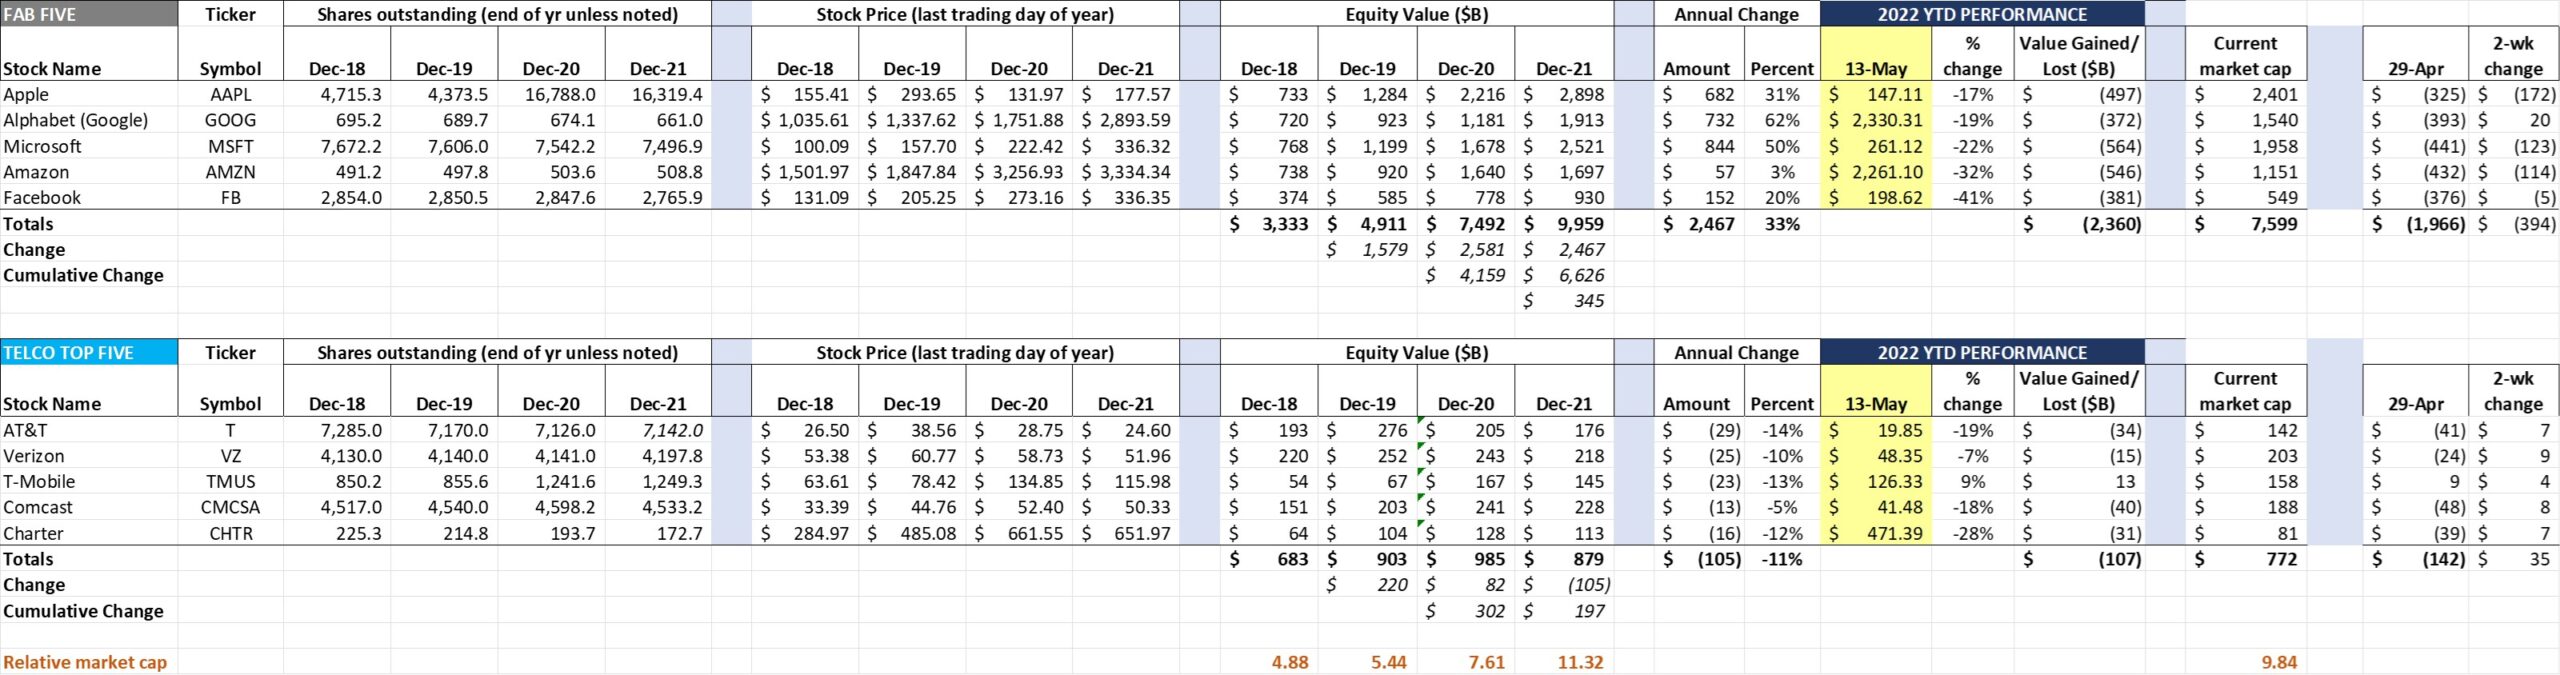2560x675 pixels.
Task: Select Charter 13-May price 471.39
Action: coord(1876,534)
